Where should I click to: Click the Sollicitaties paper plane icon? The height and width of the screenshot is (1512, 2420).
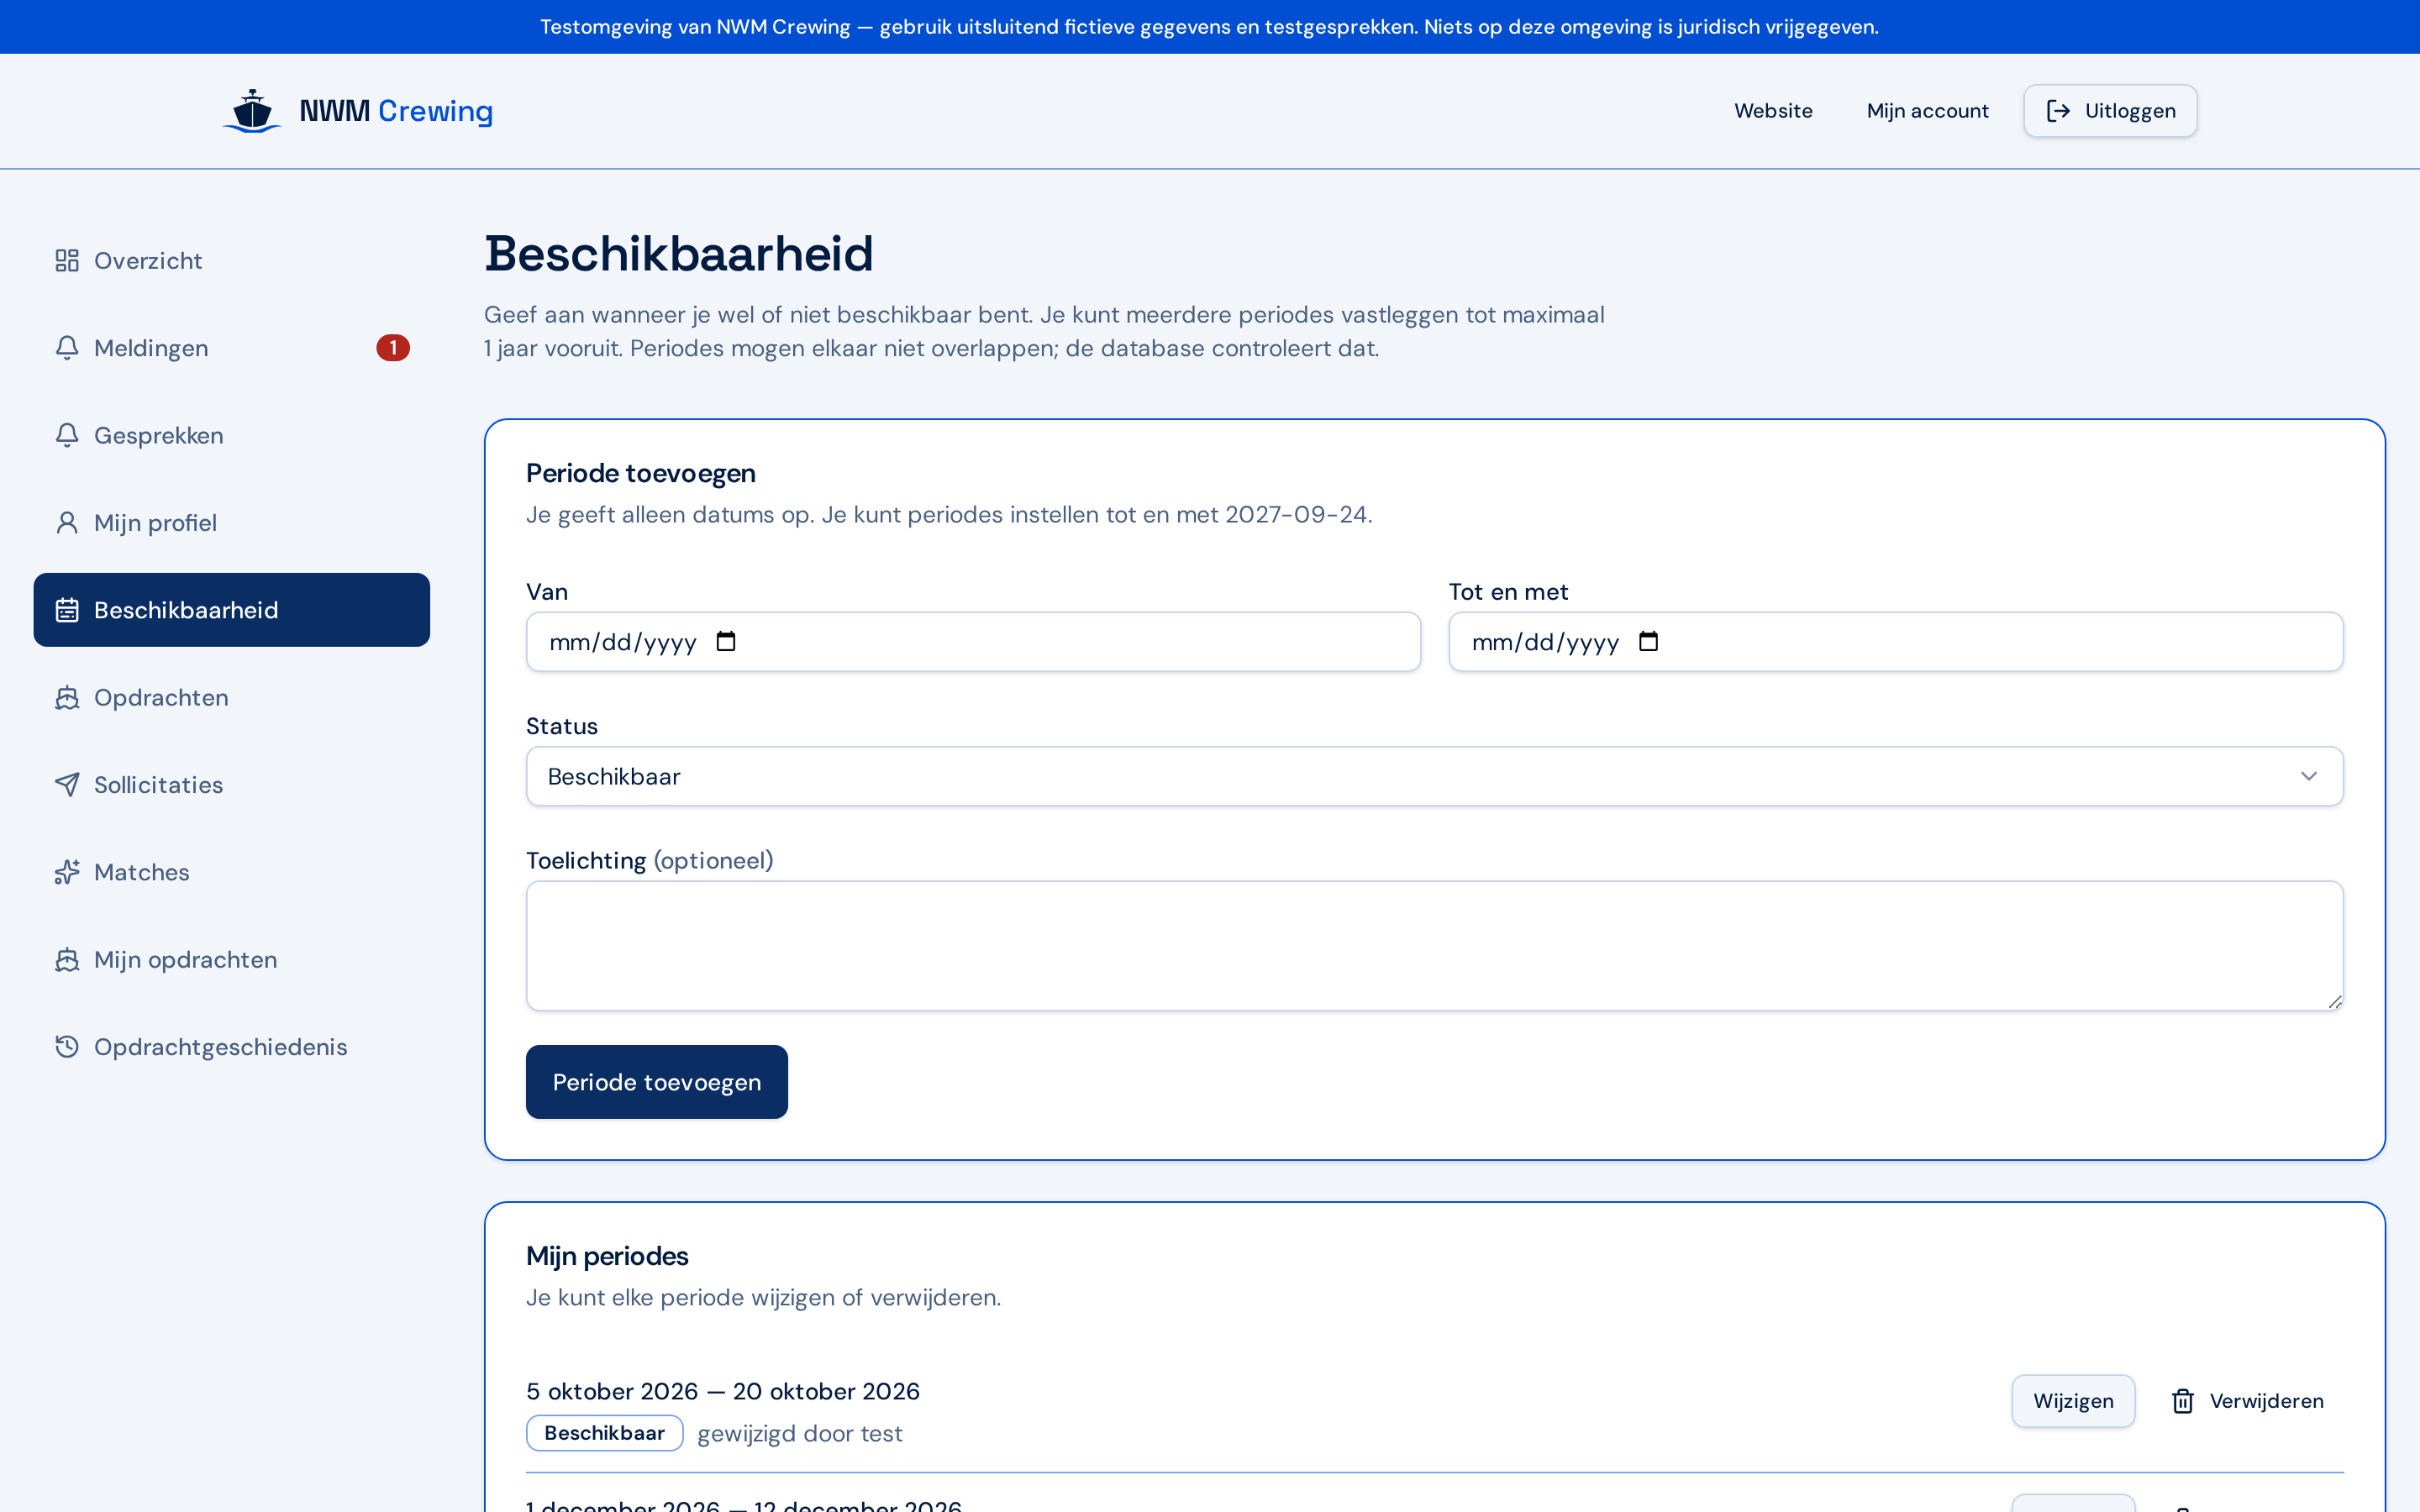[x=67, y=785]
